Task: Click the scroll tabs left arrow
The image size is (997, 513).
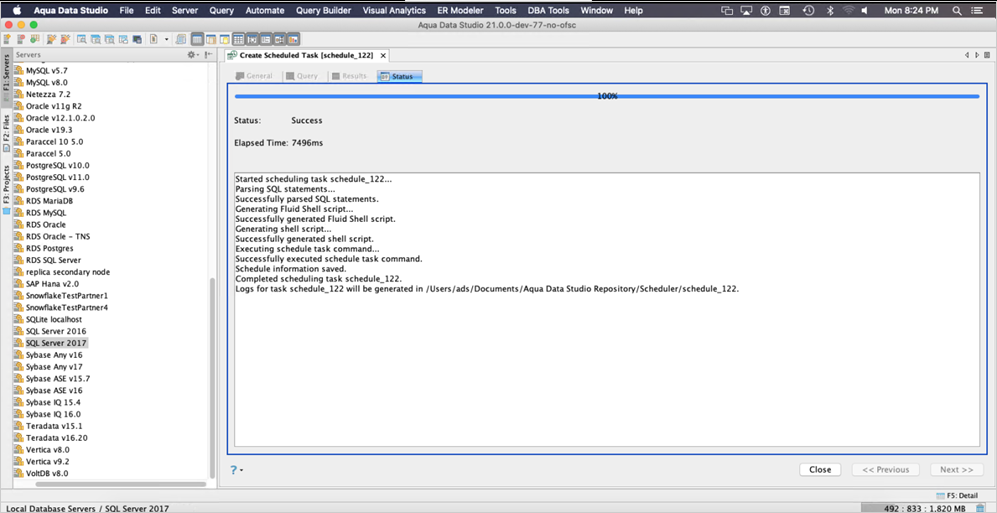Action: tap(968, 55)
